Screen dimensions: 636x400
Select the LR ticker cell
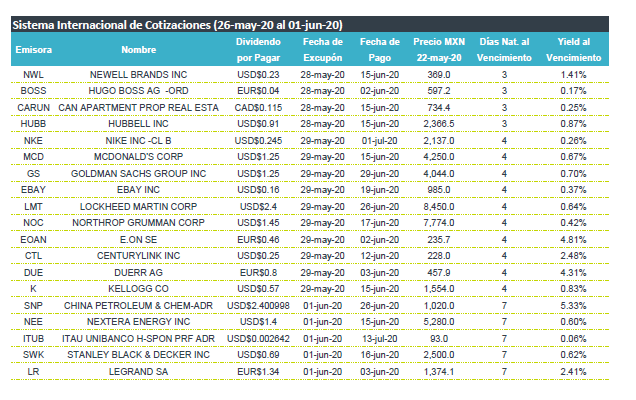coord(33,372)
